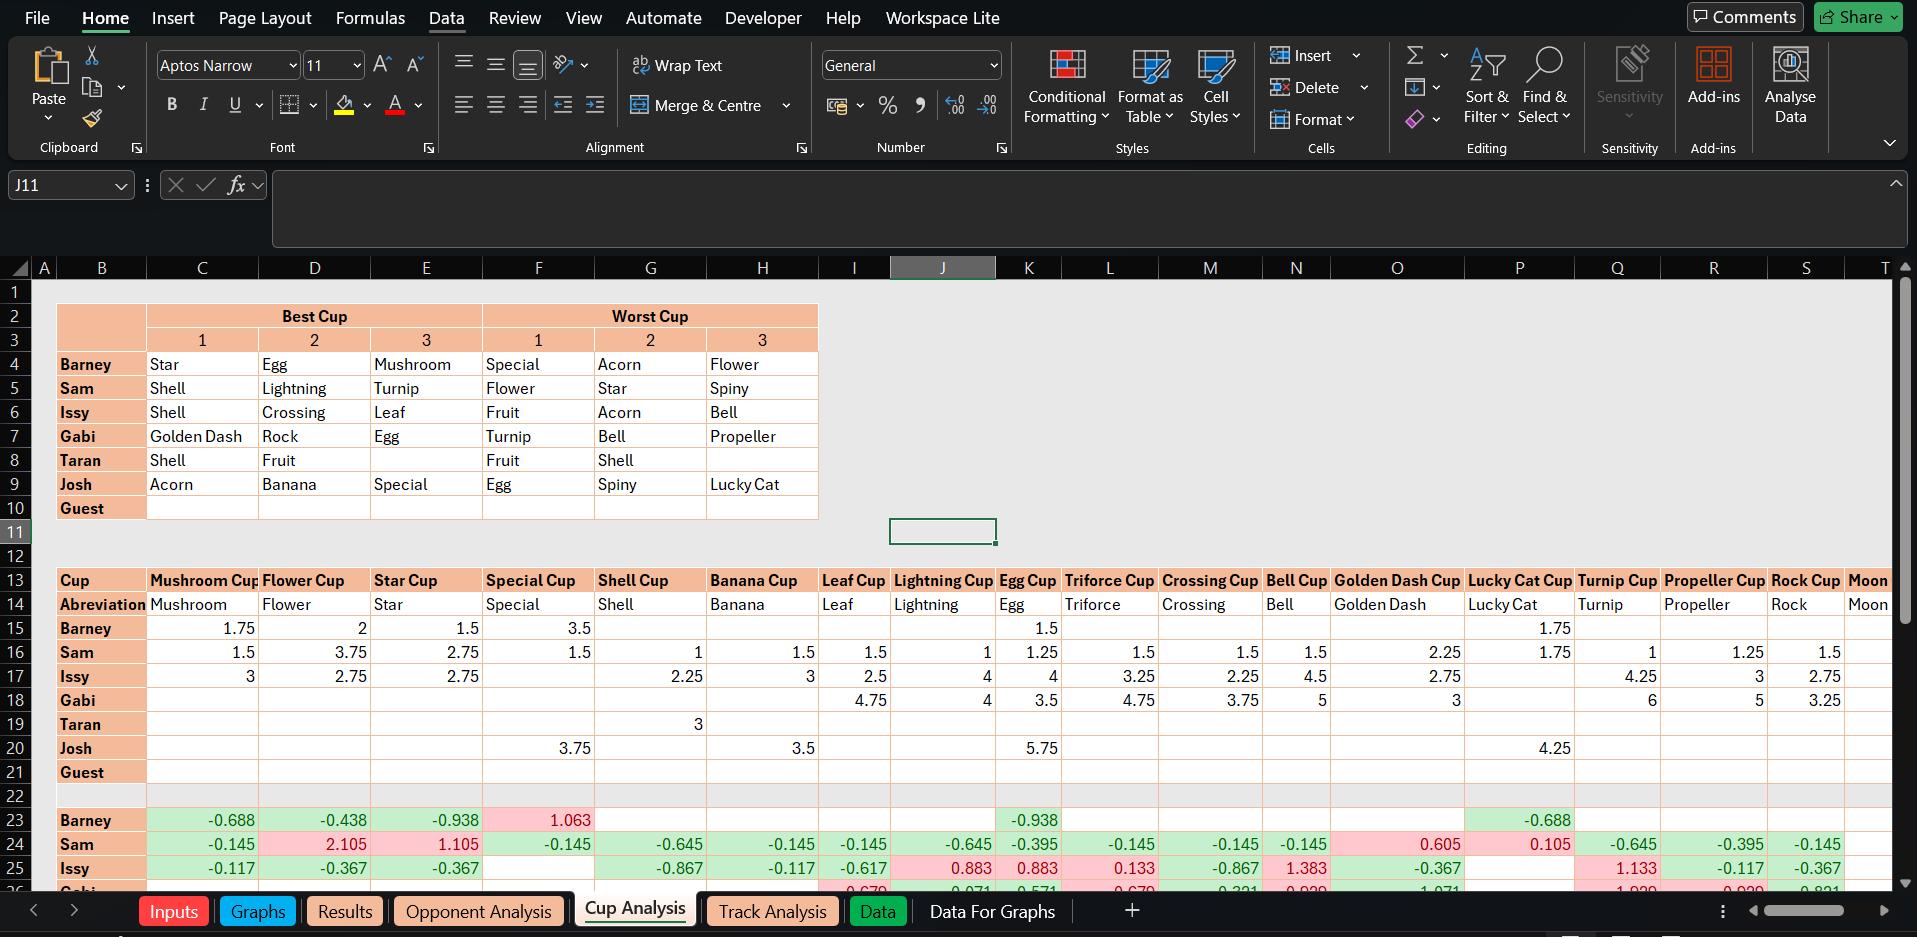The height and width of the screenshot is (937, 1917).
Task: Toggle italic formatting
Action: [x=202, y=103]
